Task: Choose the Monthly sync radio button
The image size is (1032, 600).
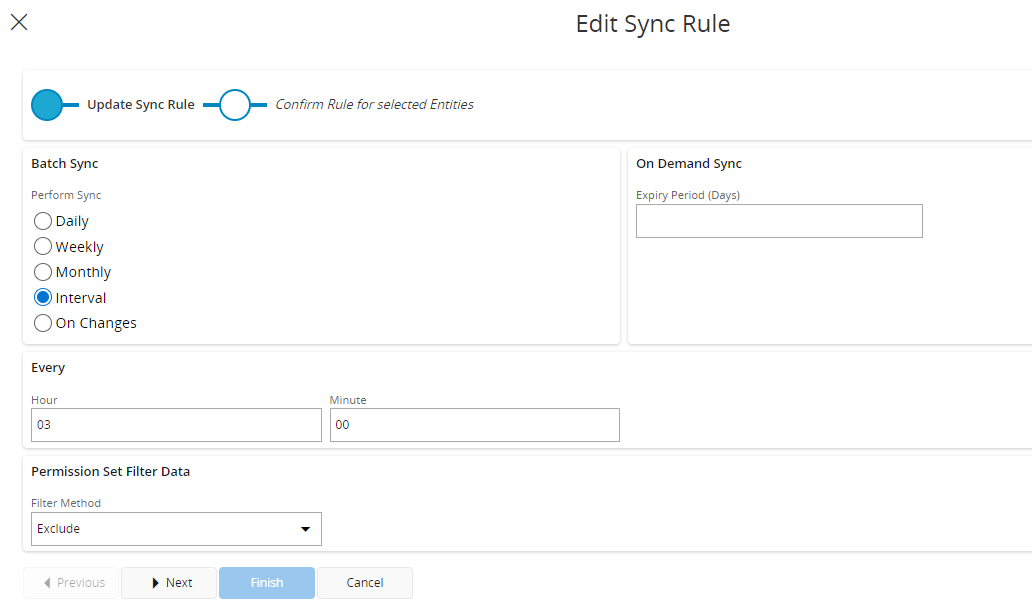Action: click(43, 272)
